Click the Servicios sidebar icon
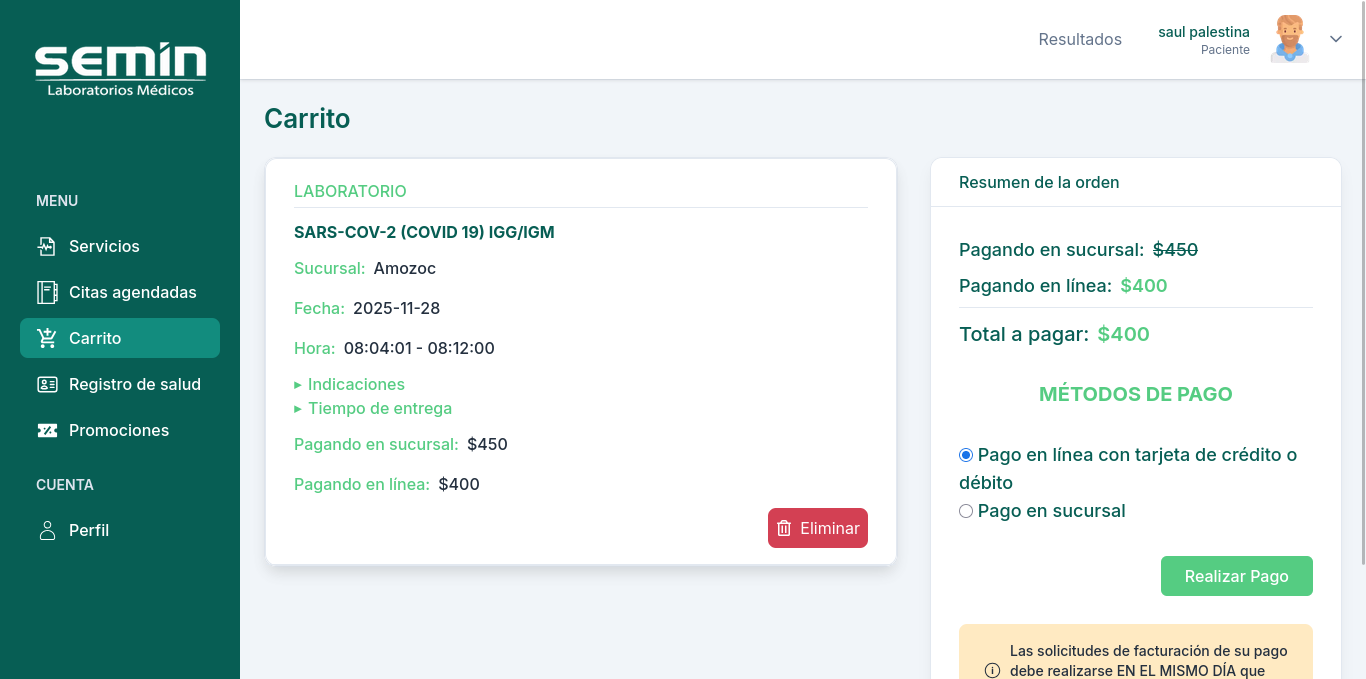This screenshot has width=1366, height=679. (x=46, y=246)
